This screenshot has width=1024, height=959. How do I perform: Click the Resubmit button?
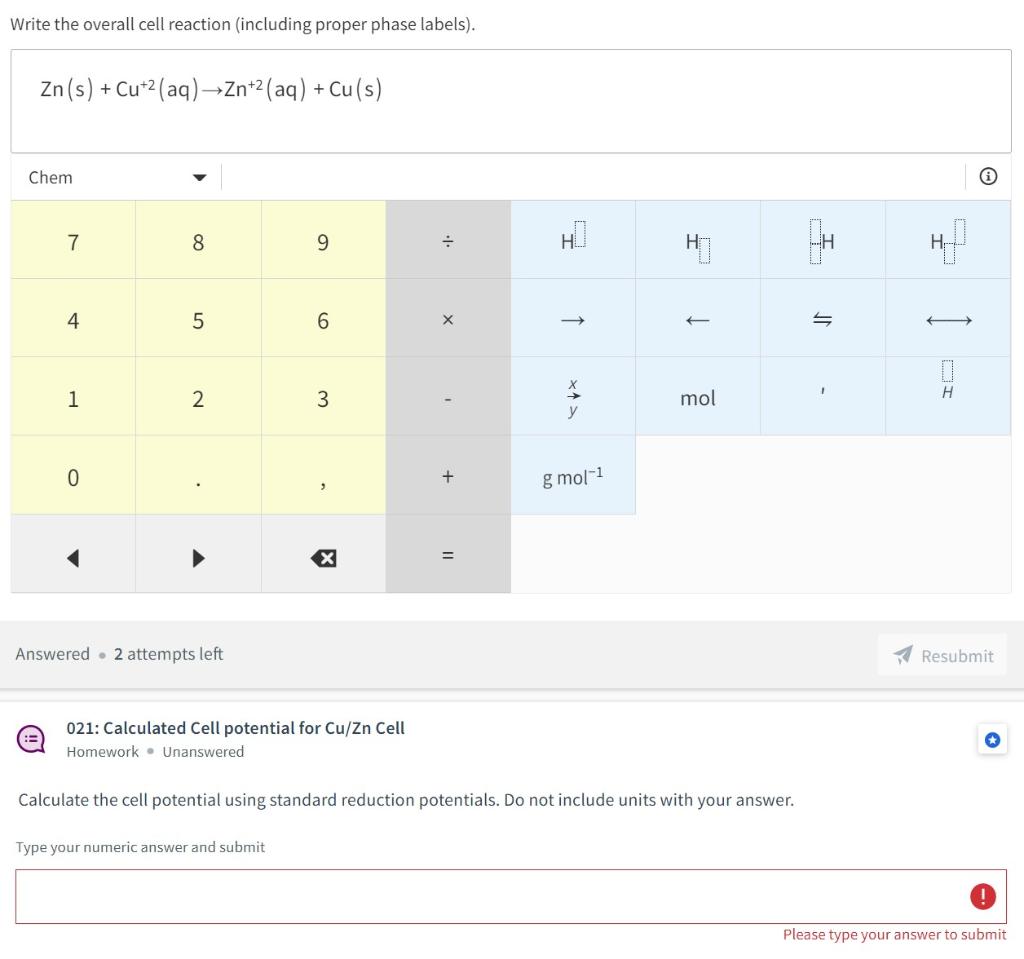click(941, 655)
